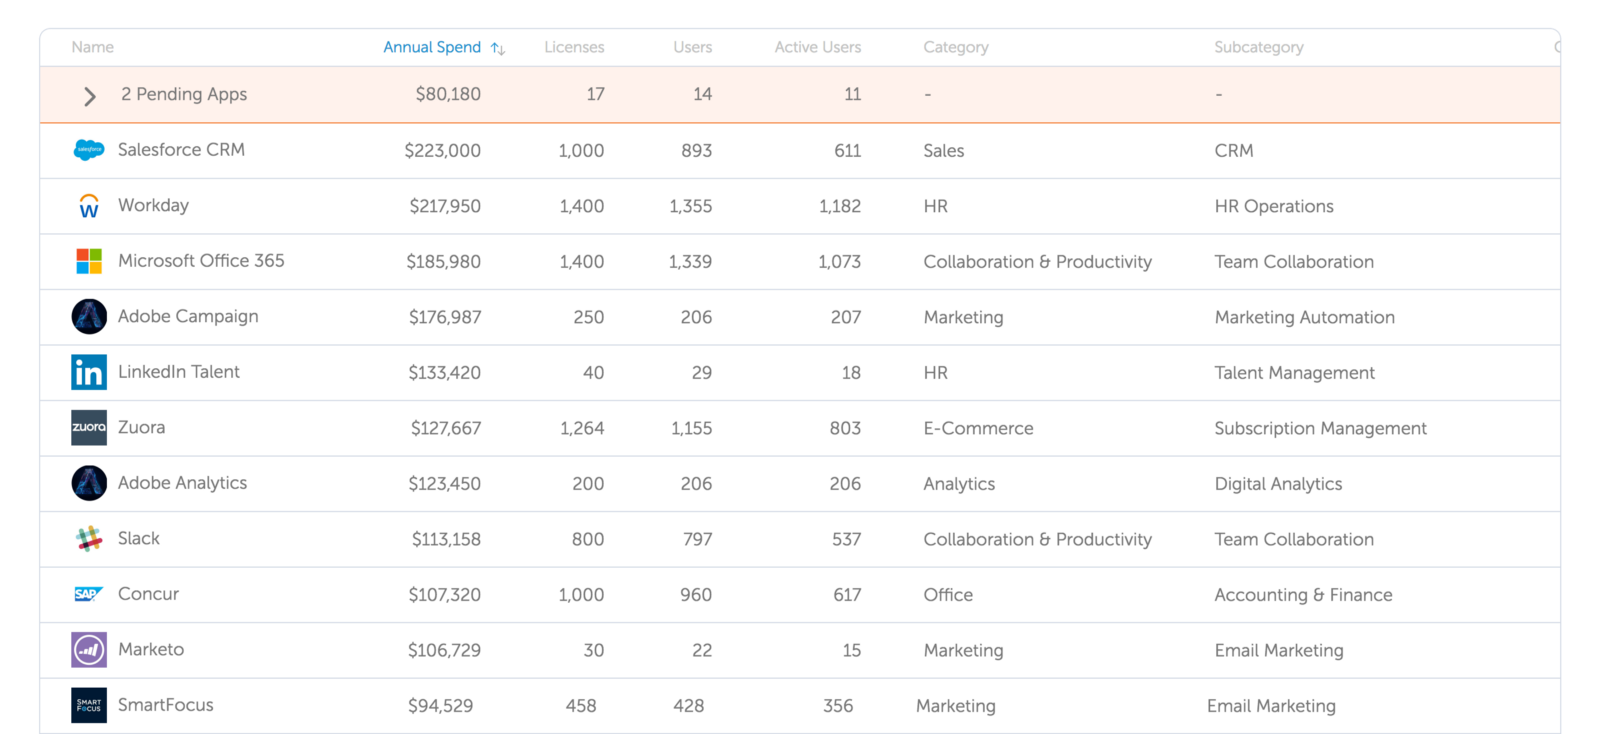Click the Adobe Campaign app icon
This screenshot has height=734, width=1600.
tap(89, 317)
